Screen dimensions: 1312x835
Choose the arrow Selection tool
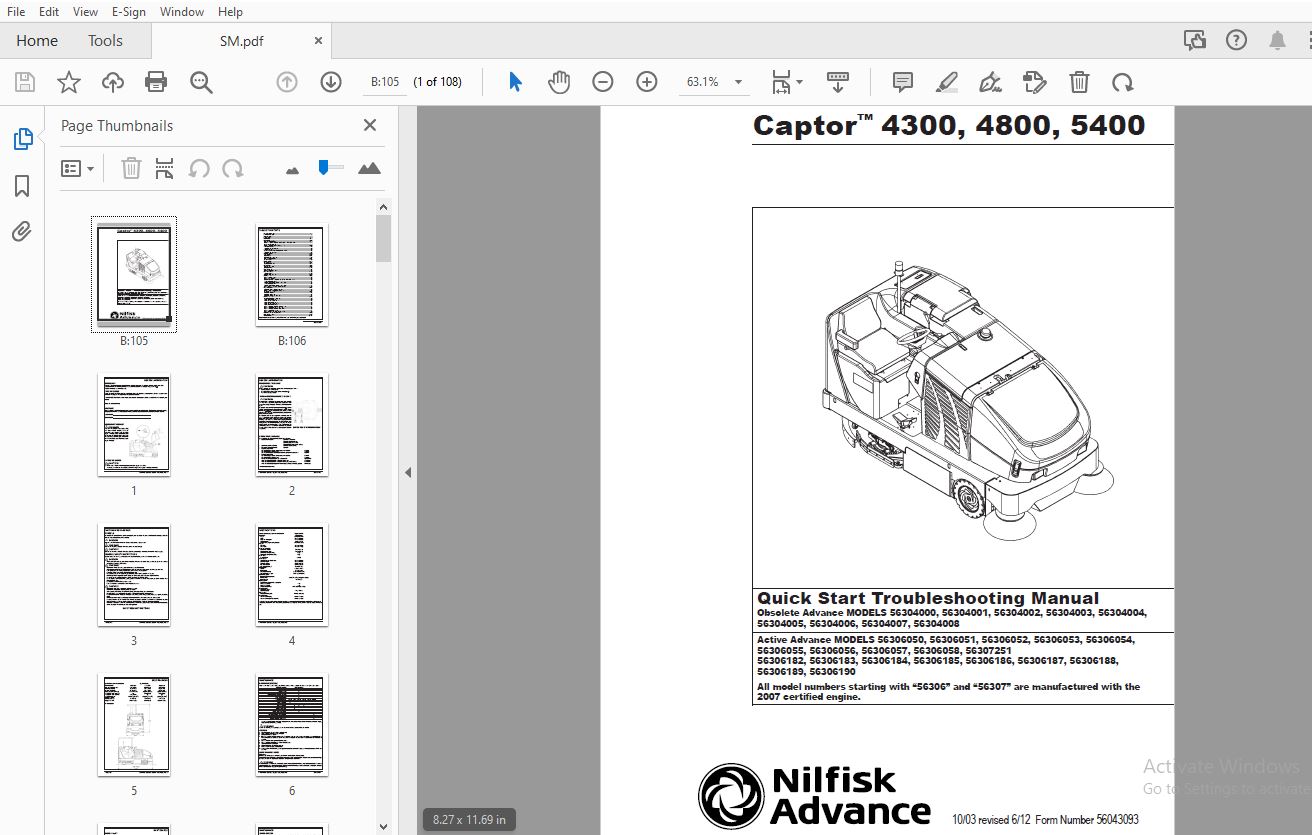(515, 82)
